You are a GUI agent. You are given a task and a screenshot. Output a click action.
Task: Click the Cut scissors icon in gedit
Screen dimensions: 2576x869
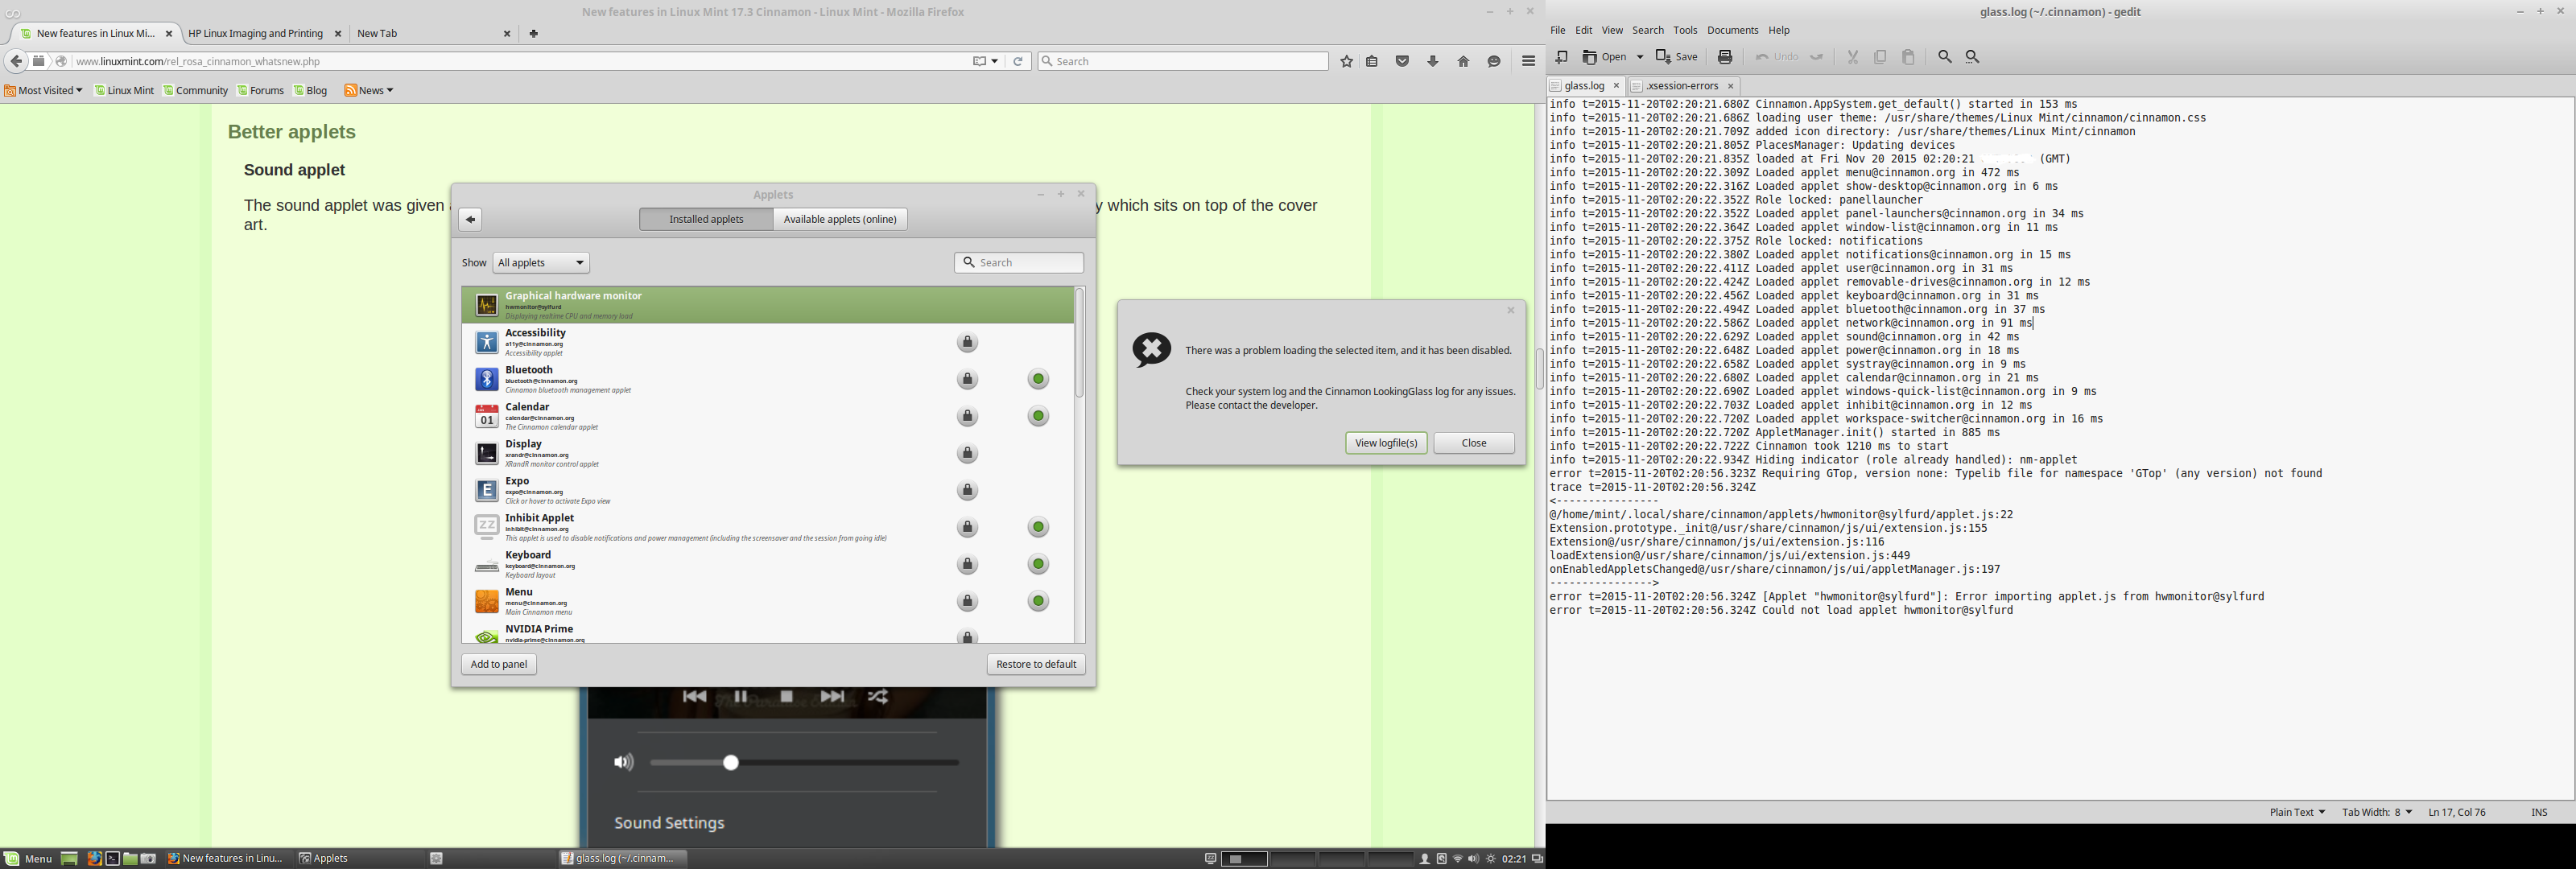click(1852, 57)
